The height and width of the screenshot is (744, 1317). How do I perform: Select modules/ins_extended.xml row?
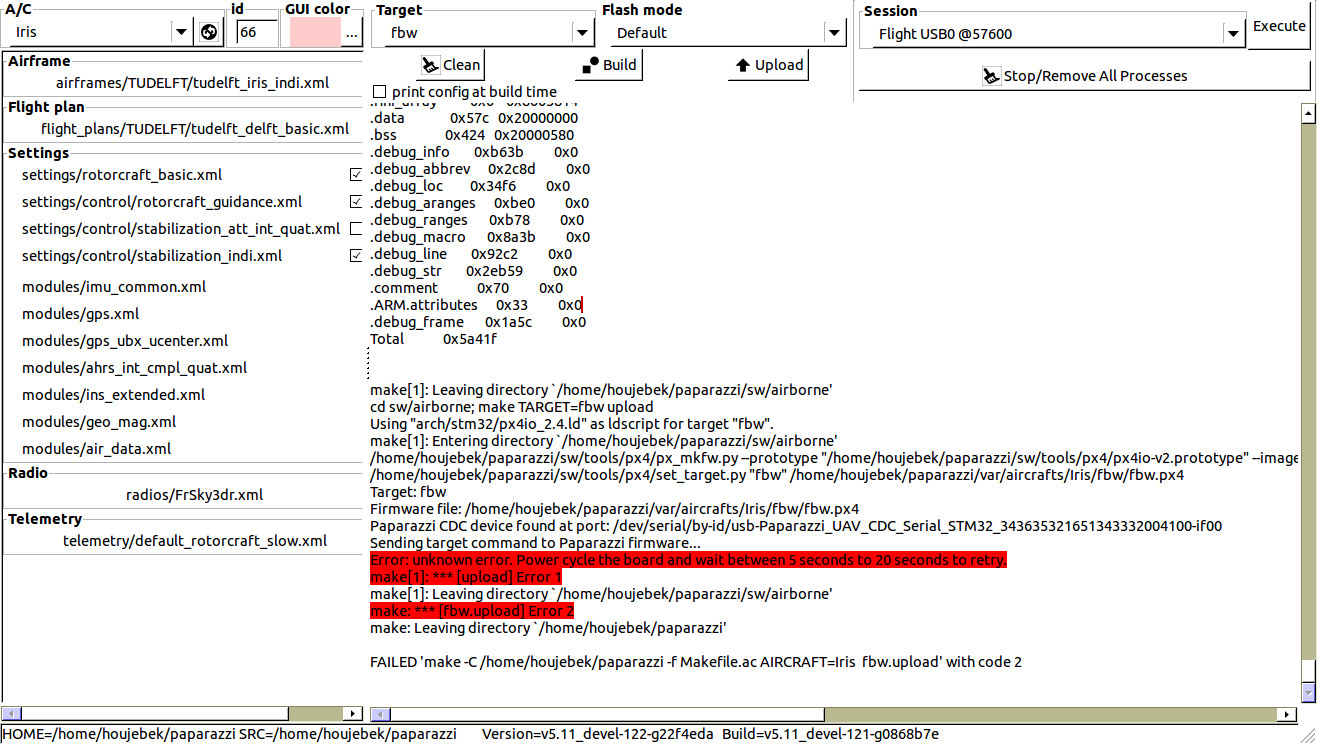(113, 395)
